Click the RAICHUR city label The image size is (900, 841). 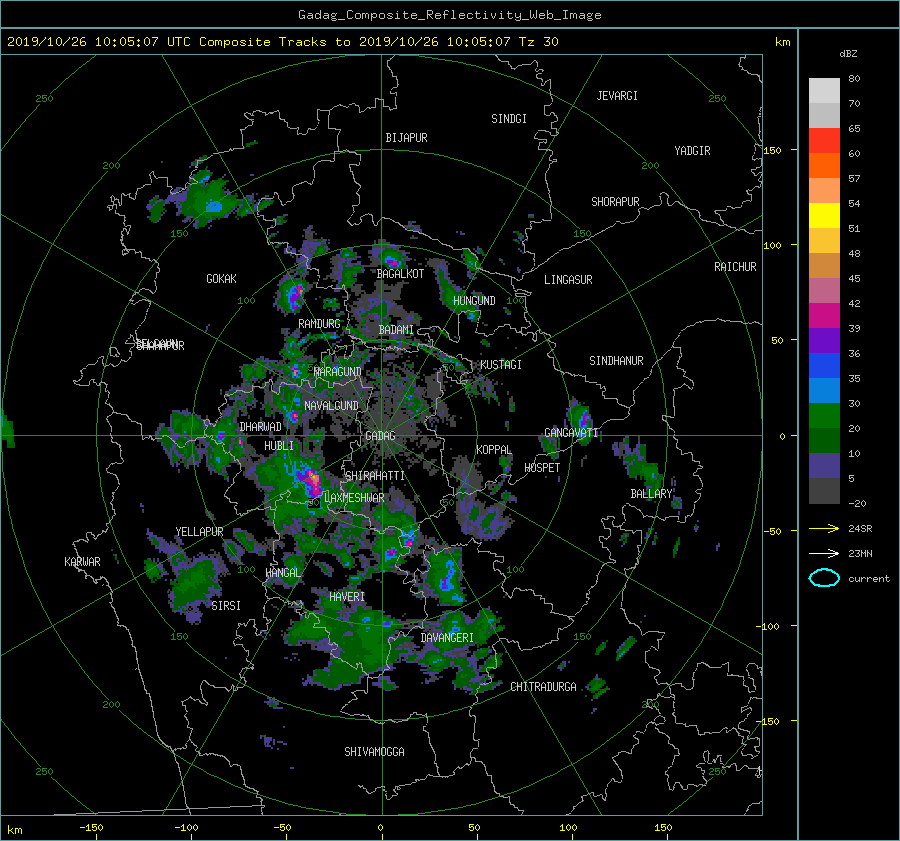click(735, 267)
